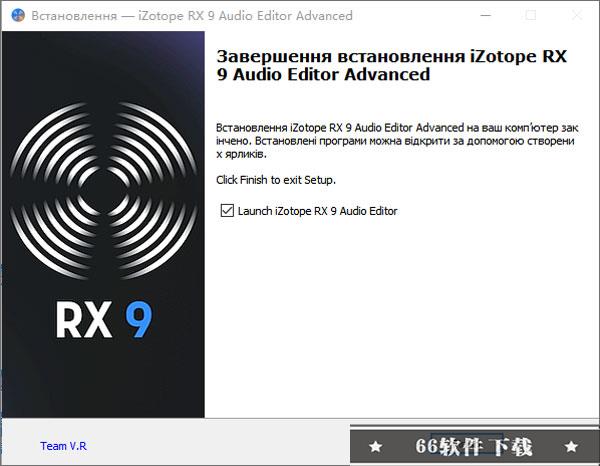The height and width of the screenshot is (466, 600).
Task: Click the blue 9 in the RX logo
Action: click(x=139, y=319)
